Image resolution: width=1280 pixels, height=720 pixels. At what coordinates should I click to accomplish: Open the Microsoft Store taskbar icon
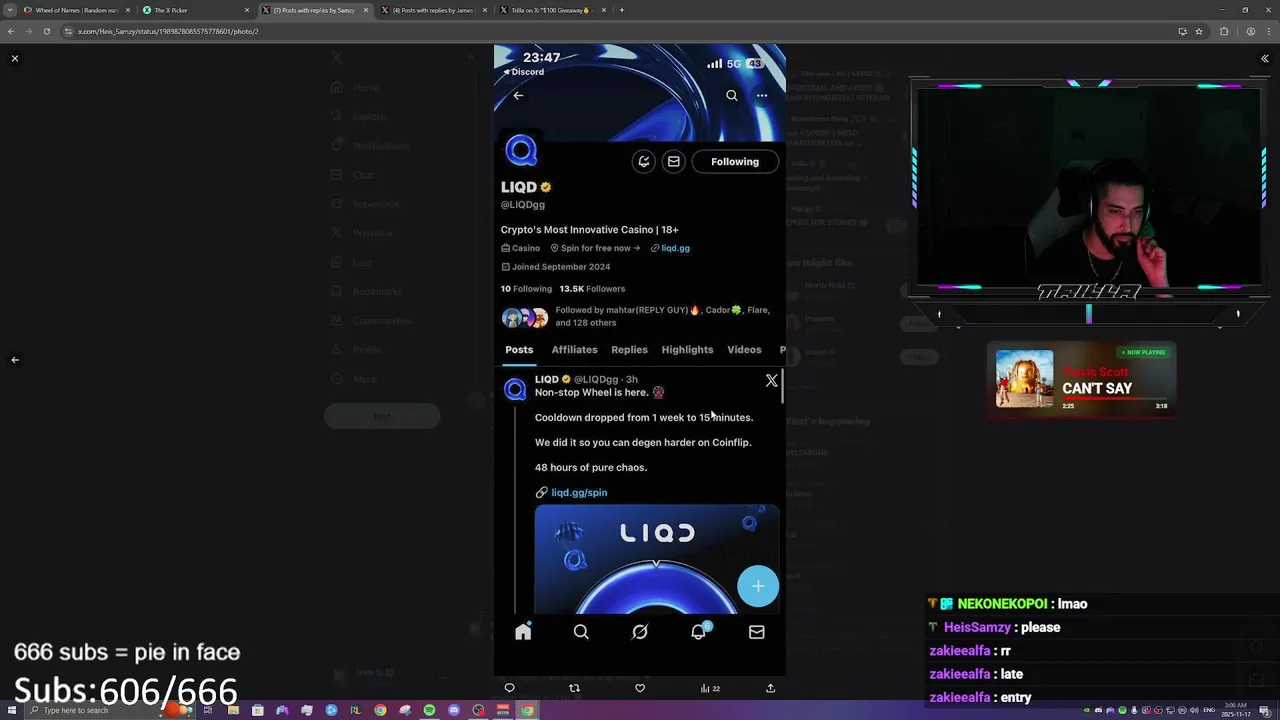(258, 711)
